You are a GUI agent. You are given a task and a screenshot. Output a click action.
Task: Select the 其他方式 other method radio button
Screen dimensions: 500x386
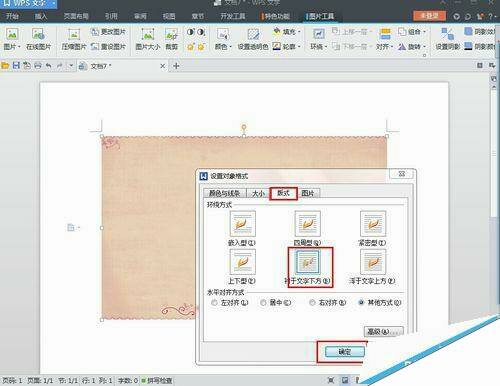click(361, 303)
